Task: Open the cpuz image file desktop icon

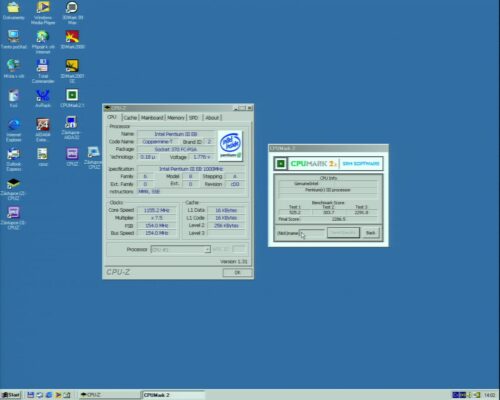Action: [43, 157]
